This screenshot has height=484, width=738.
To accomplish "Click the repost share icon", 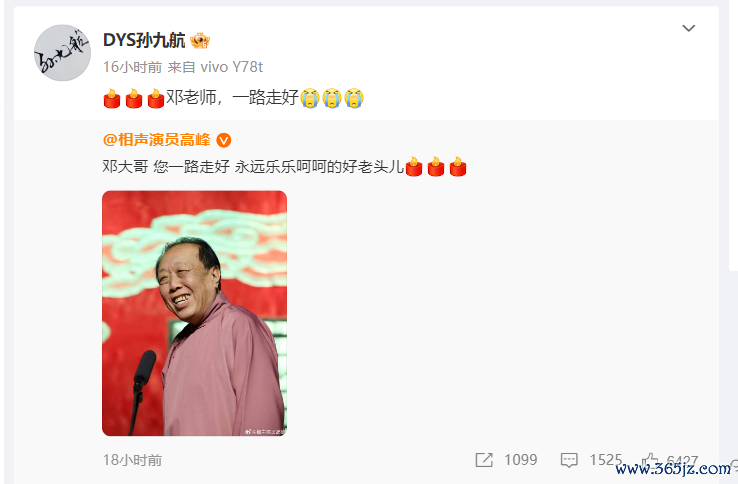I will [x=484, y=460].
